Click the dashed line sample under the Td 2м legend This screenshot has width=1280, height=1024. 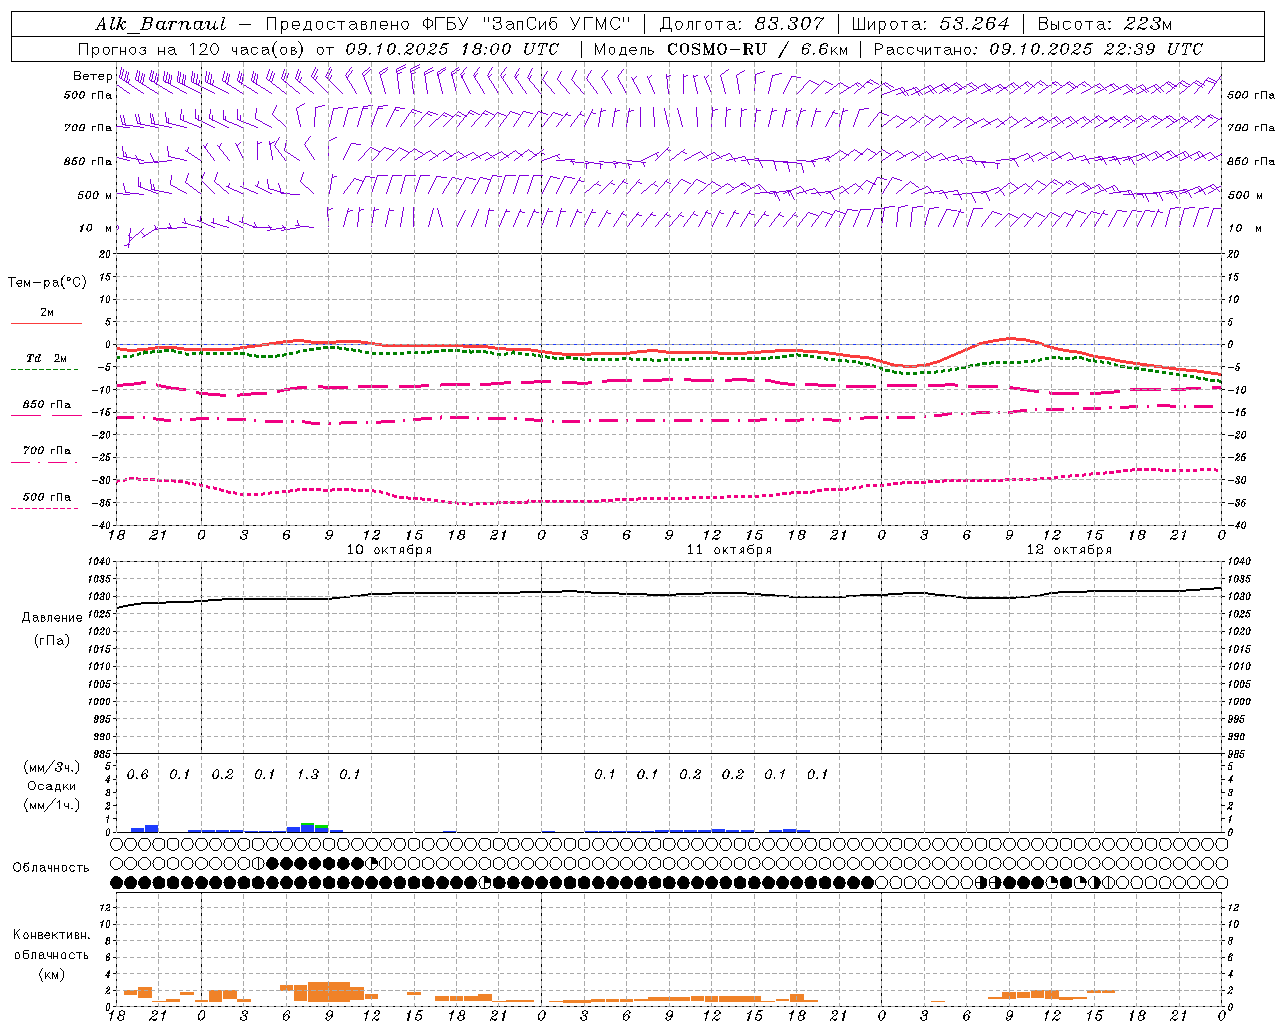[44, 369]
